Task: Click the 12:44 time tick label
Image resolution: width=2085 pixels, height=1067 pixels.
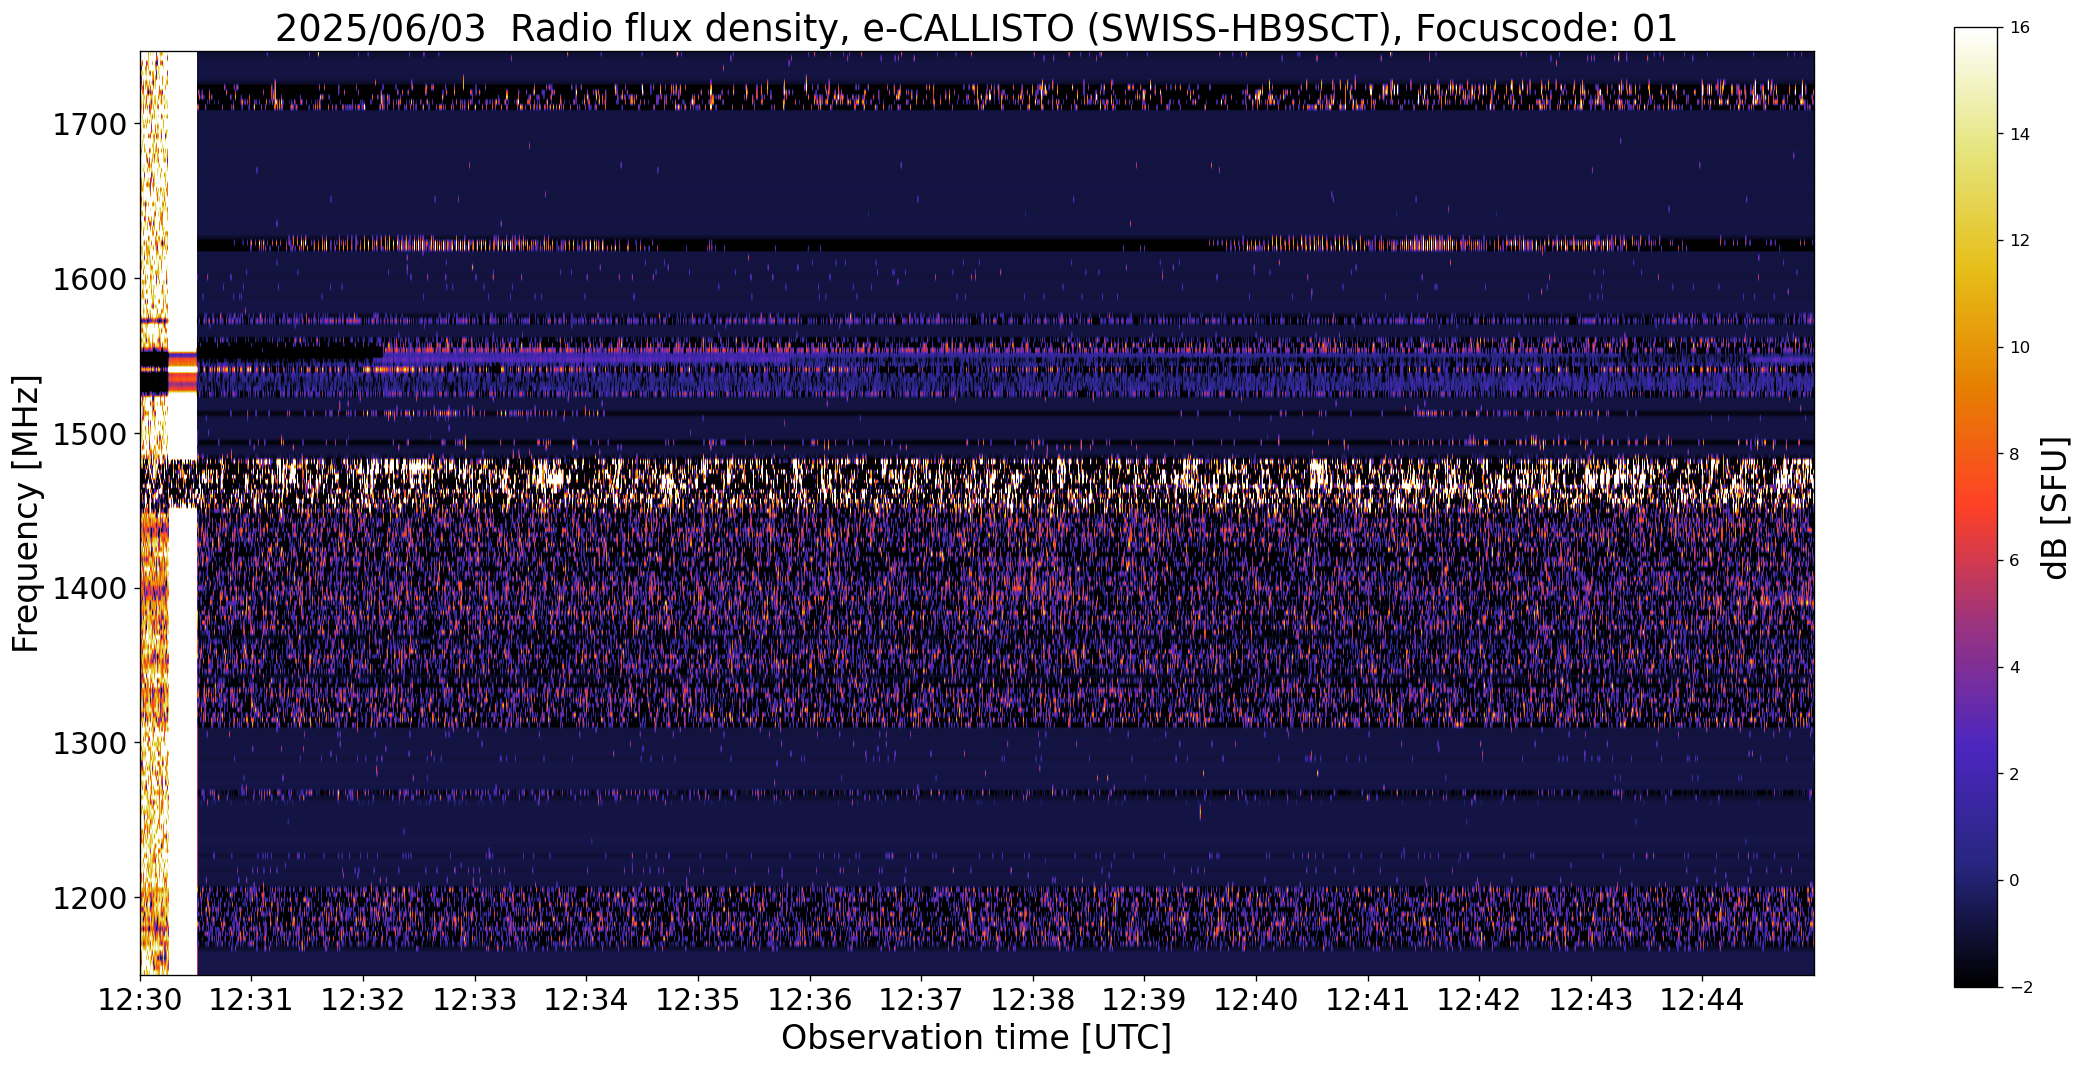Action: point(1703,1000)
